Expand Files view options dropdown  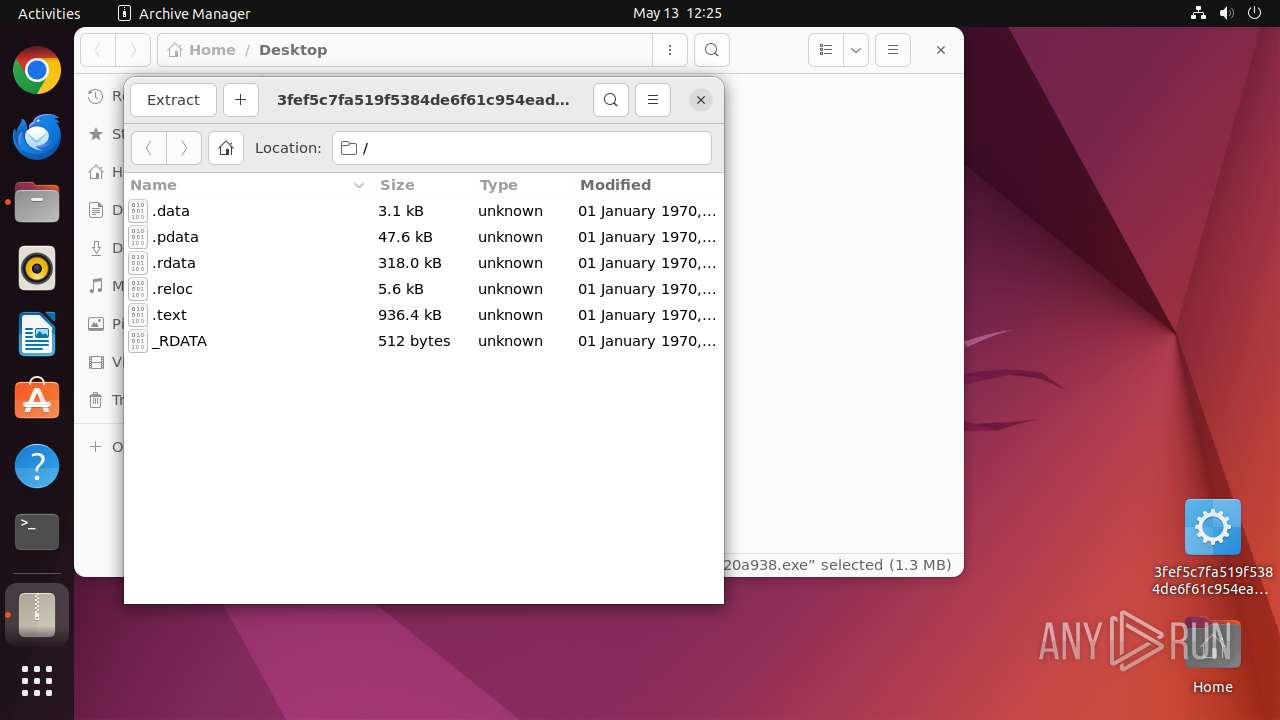[x=856, y=50]
